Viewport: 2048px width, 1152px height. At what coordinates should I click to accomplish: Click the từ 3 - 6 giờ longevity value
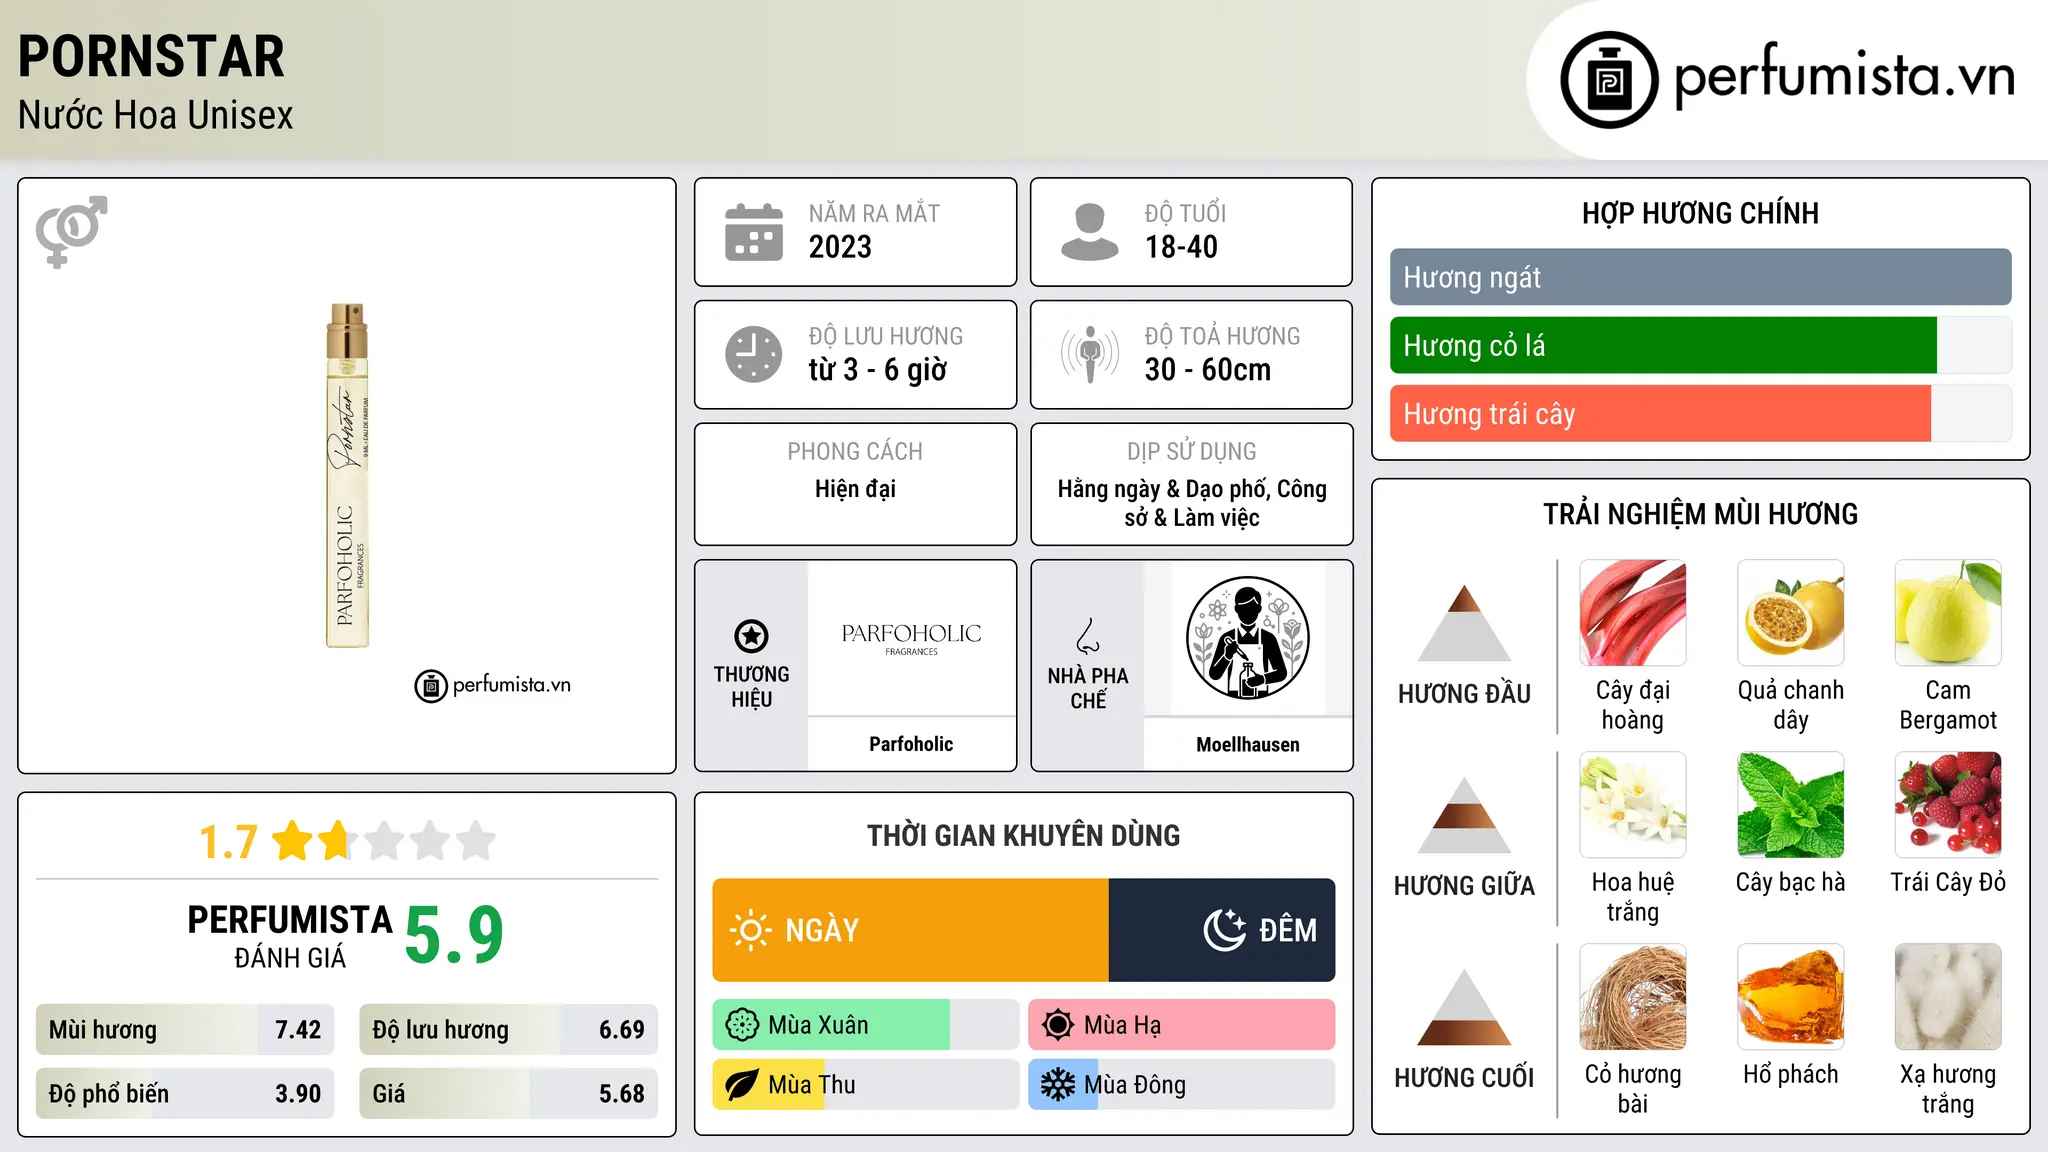(877, 370)
